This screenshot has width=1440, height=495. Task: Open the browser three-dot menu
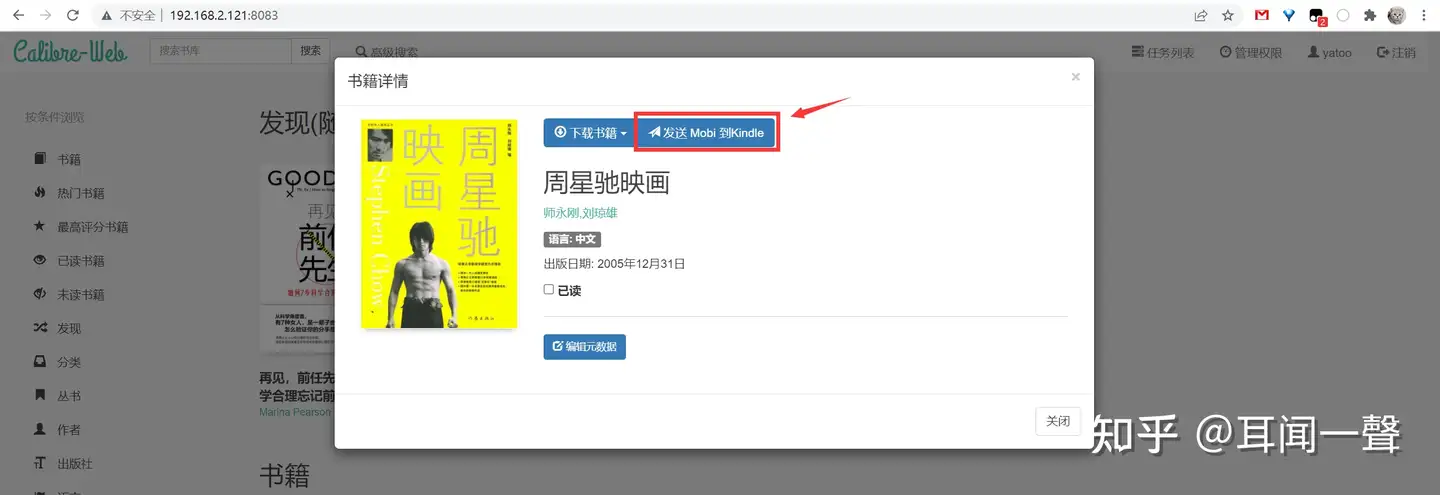(x=1424, y=16)
